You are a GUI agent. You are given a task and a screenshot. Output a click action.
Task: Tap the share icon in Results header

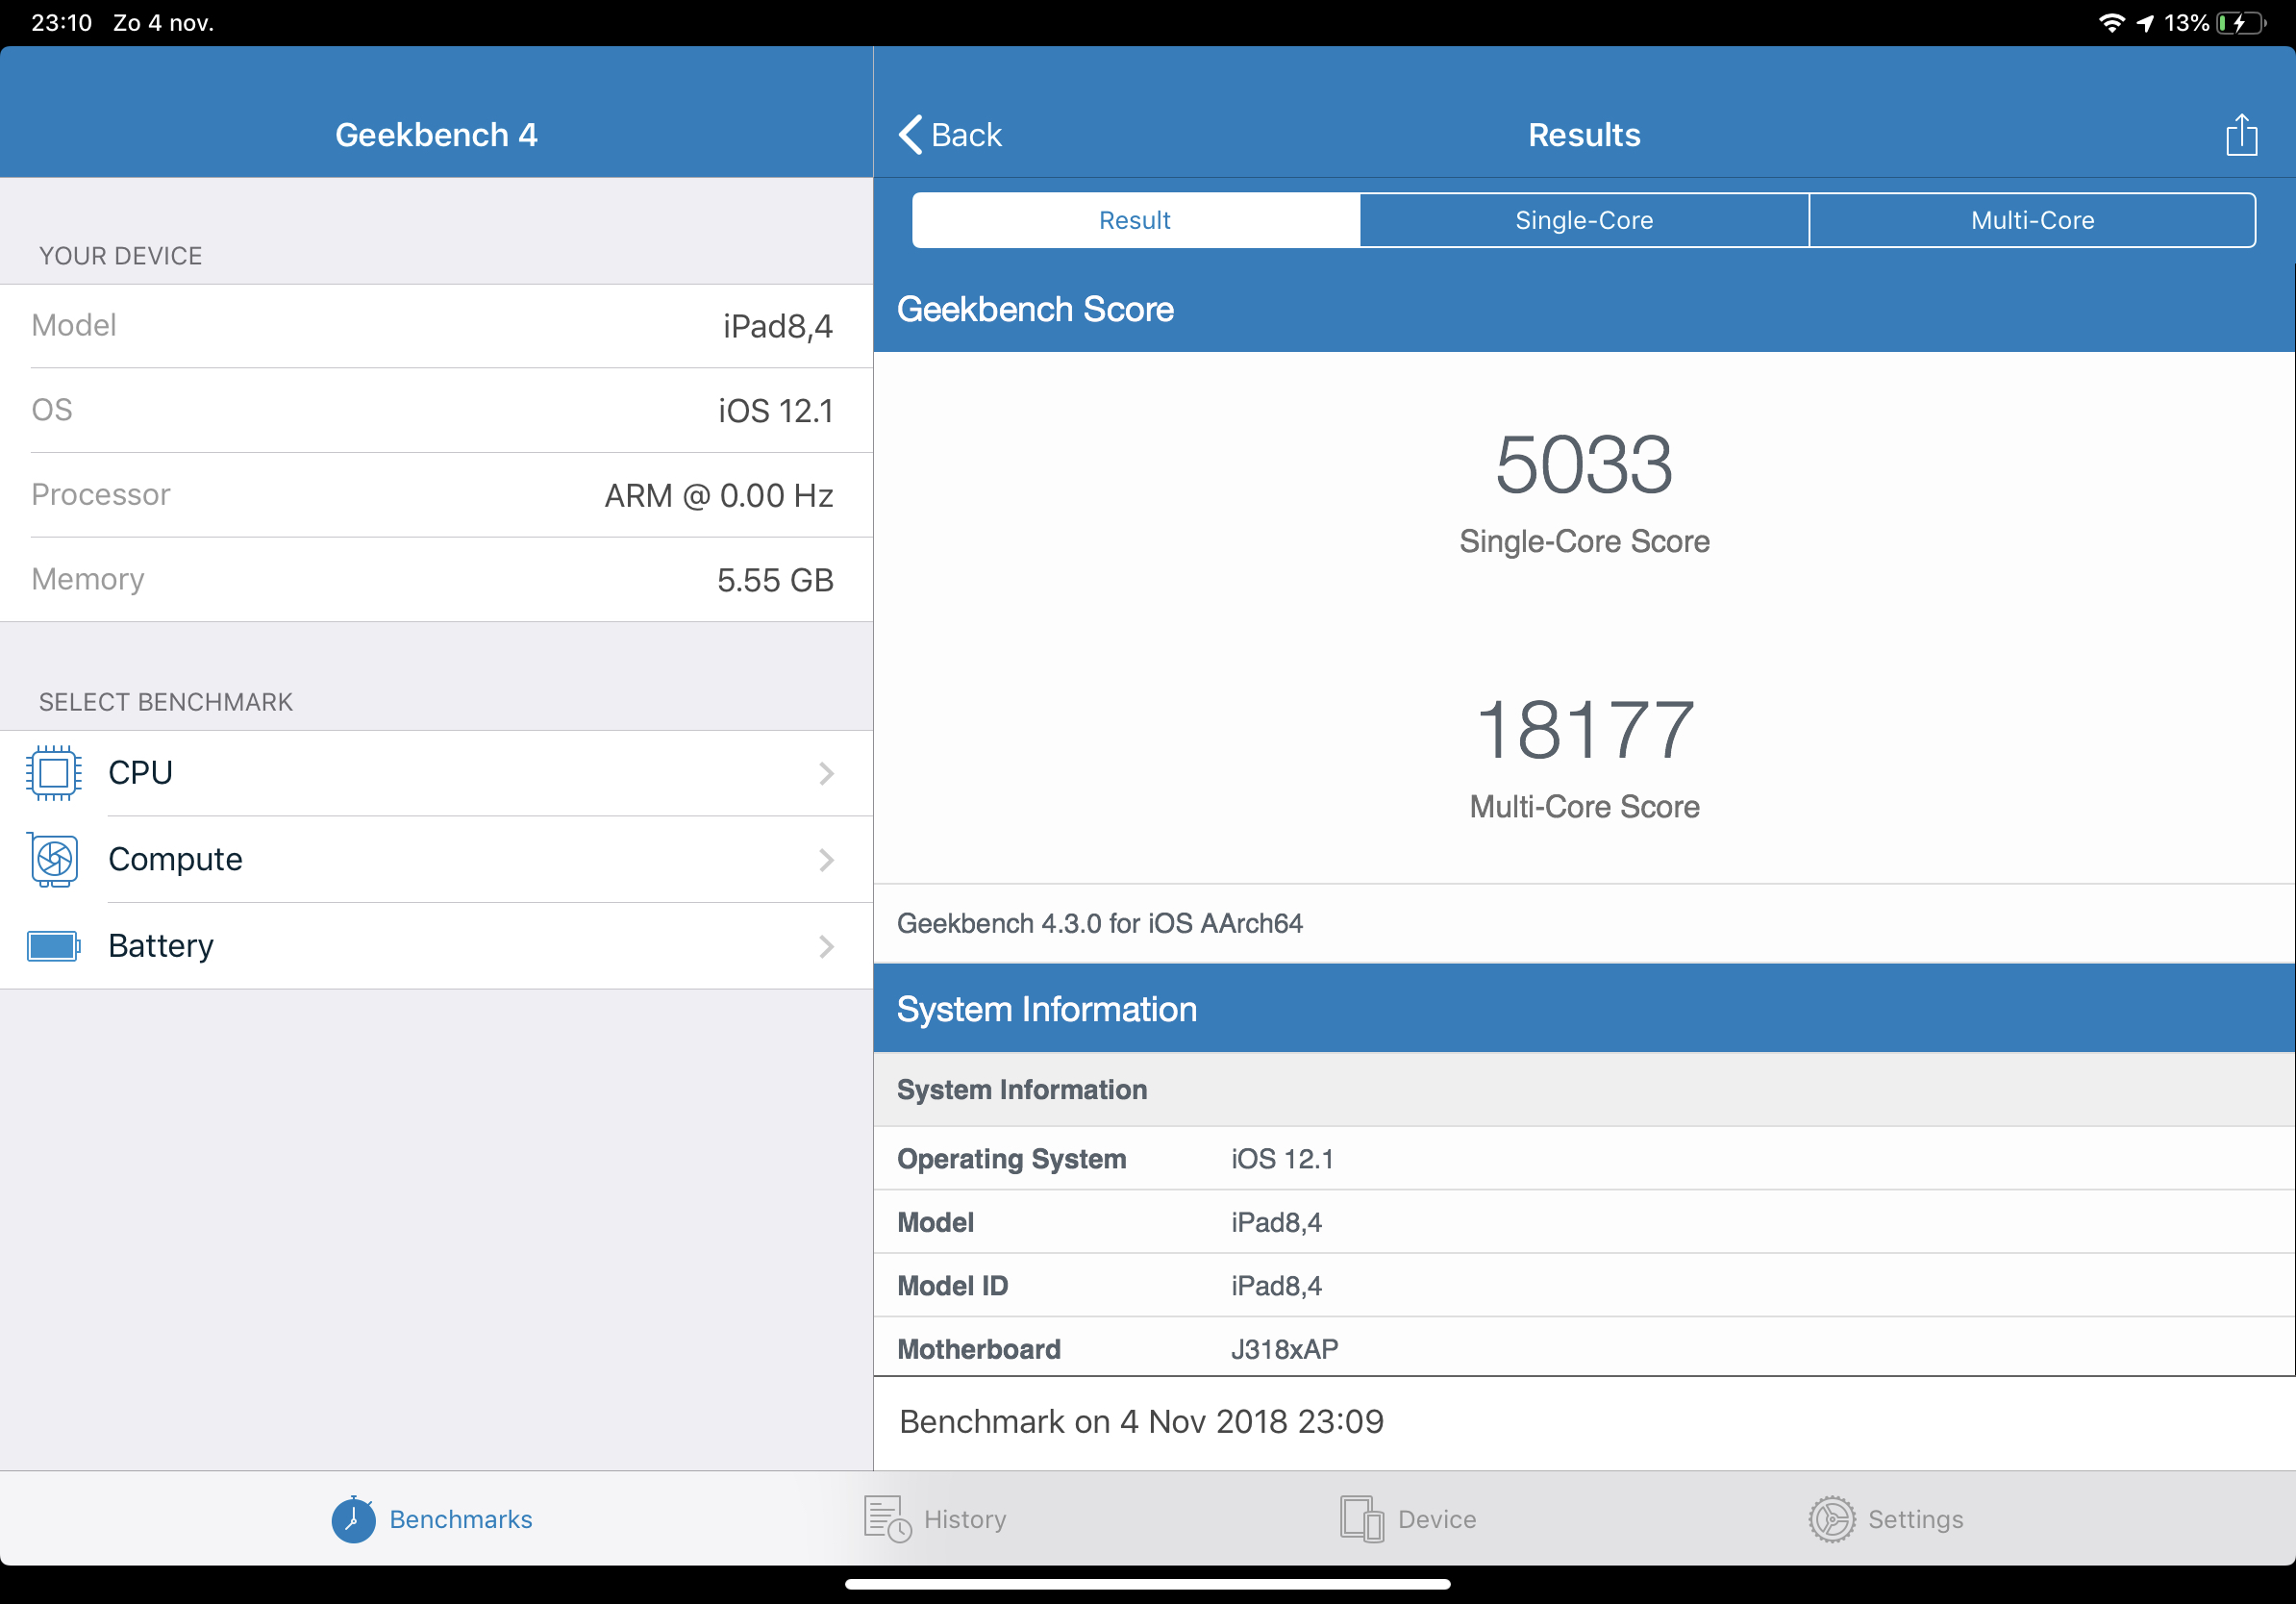pos(2241,134)
